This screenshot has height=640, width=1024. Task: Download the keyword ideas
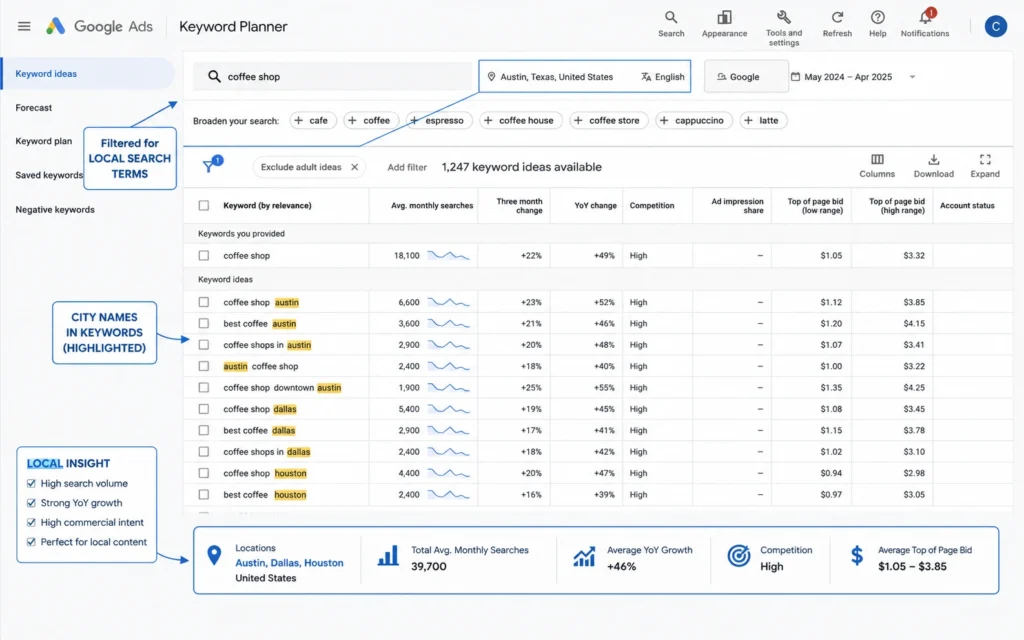pyautogui.click(x=933, y=165)
